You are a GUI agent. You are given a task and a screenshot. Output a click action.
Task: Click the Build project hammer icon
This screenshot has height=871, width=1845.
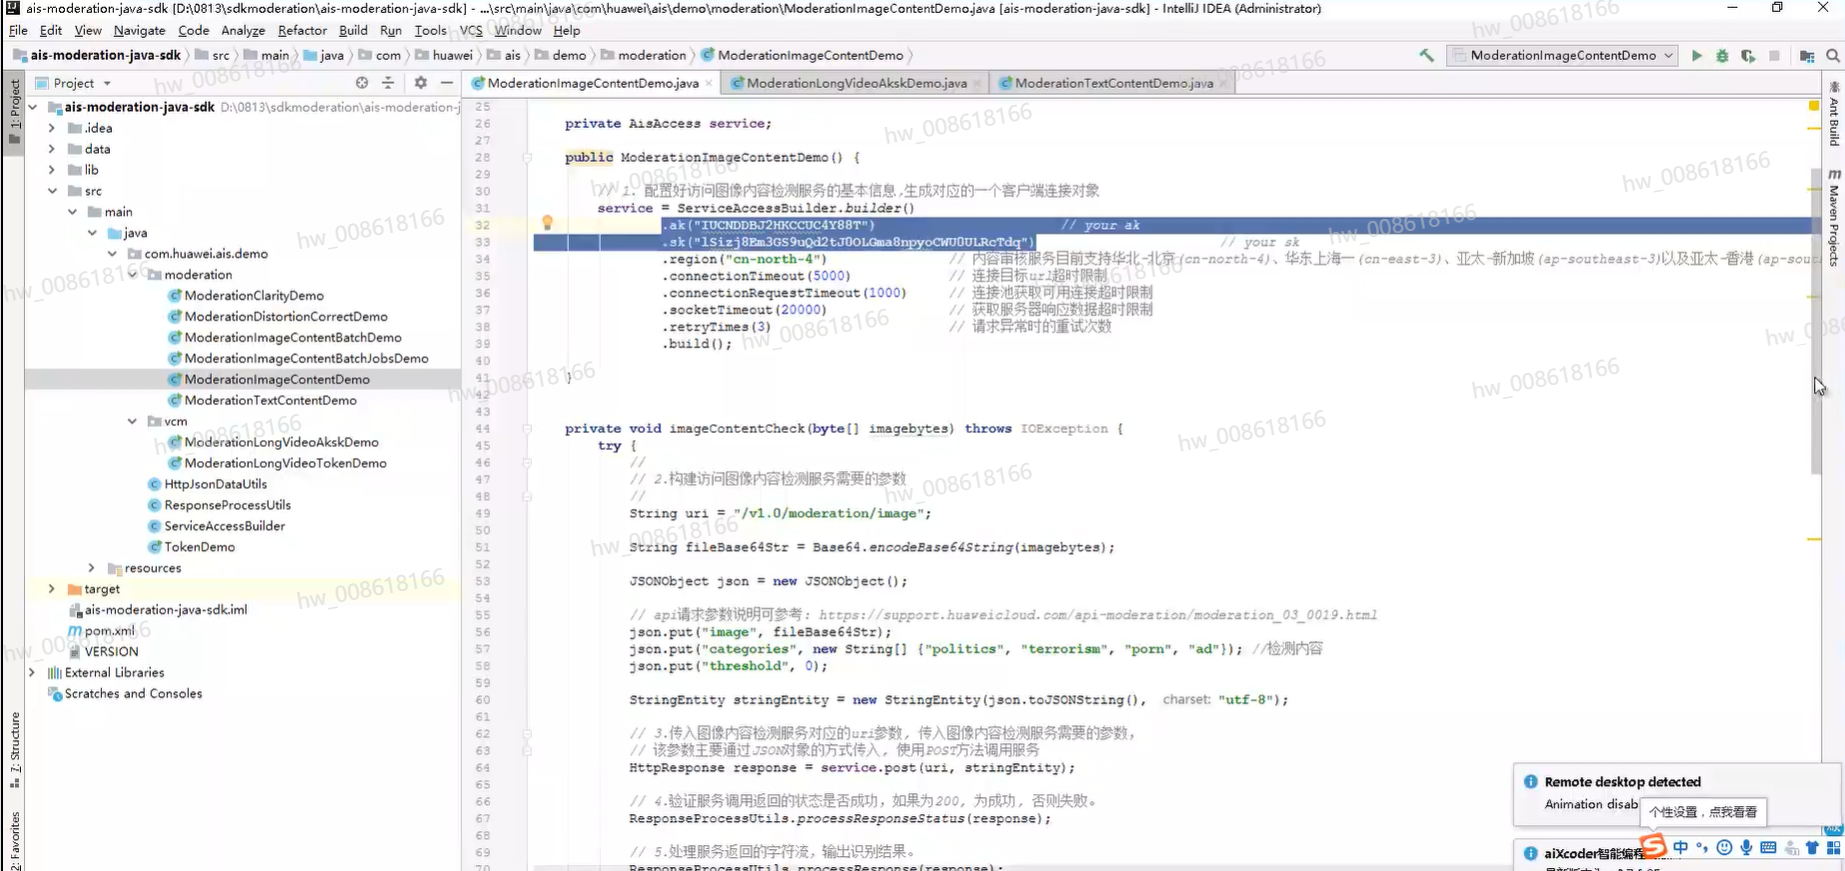1427,55
